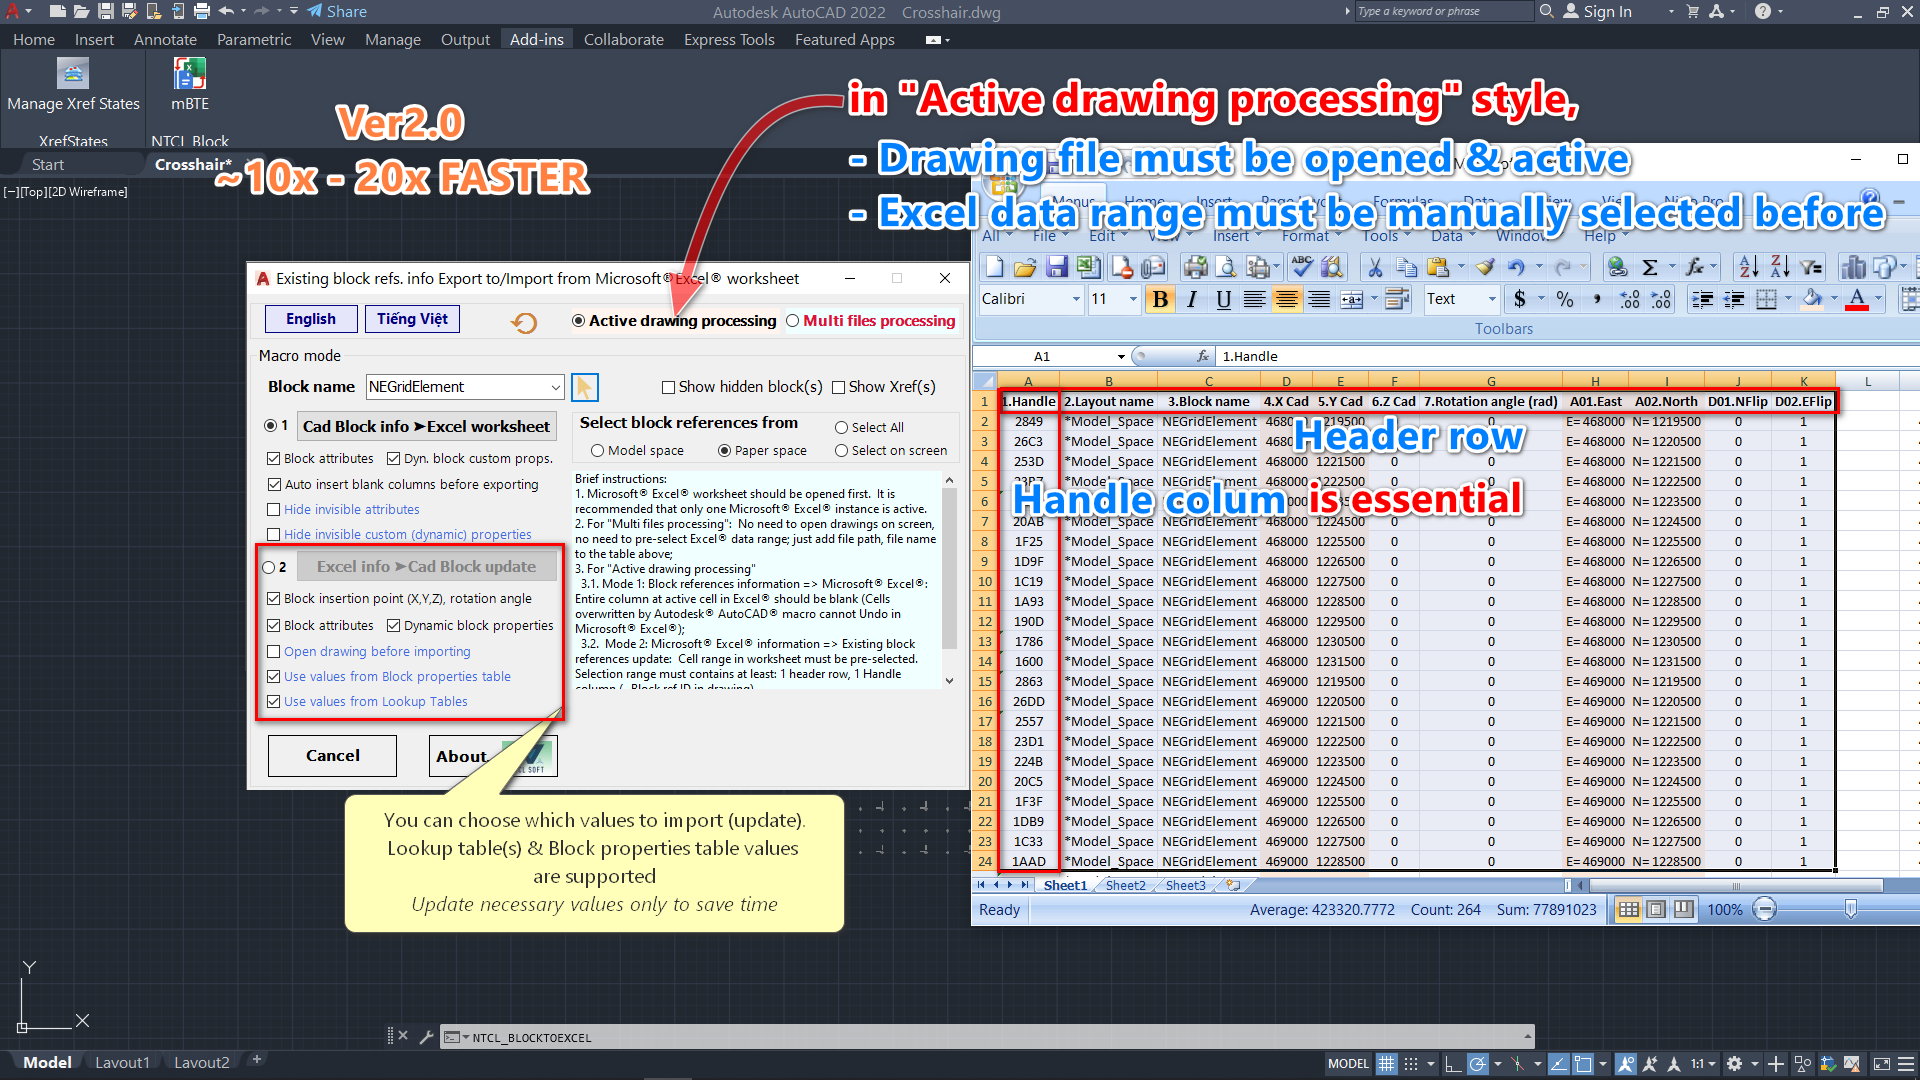Select the Model space radio button

pos(598,451)
